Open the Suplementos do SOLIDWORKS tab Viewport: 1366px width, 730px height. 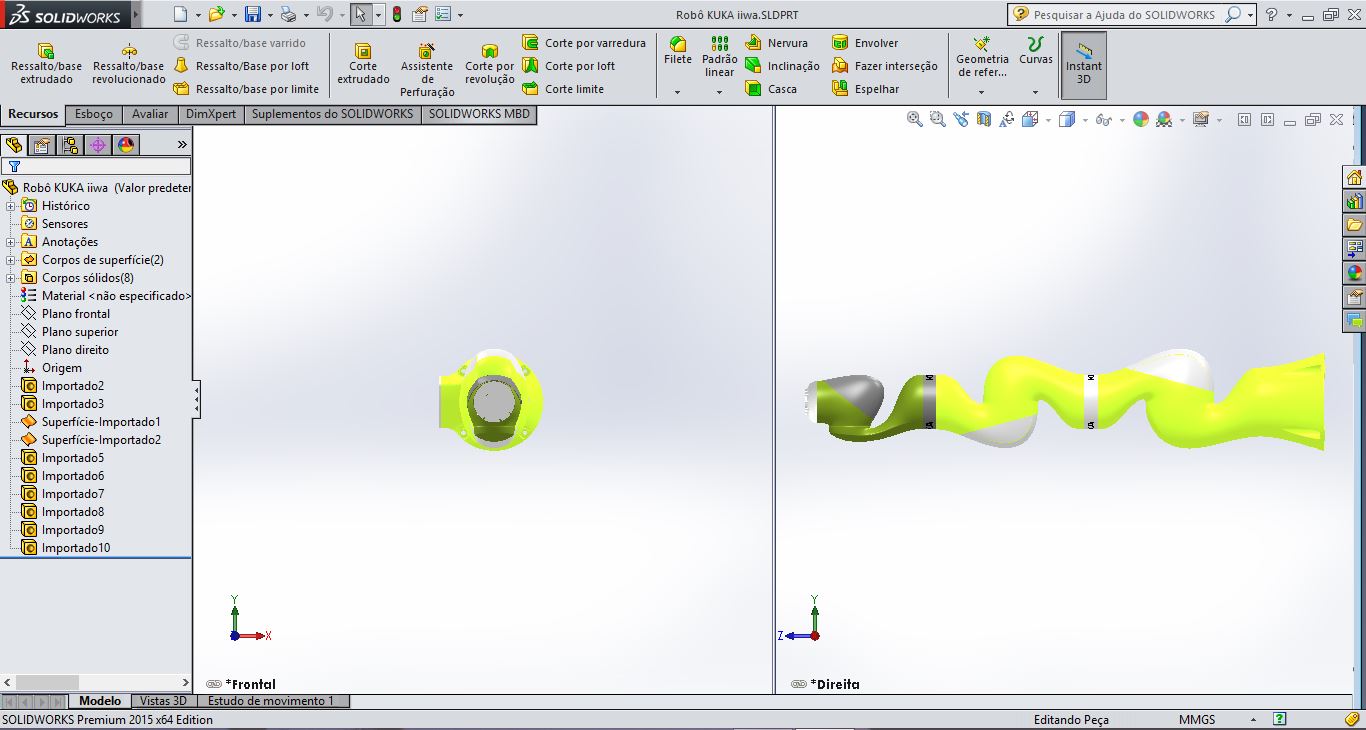332,114
